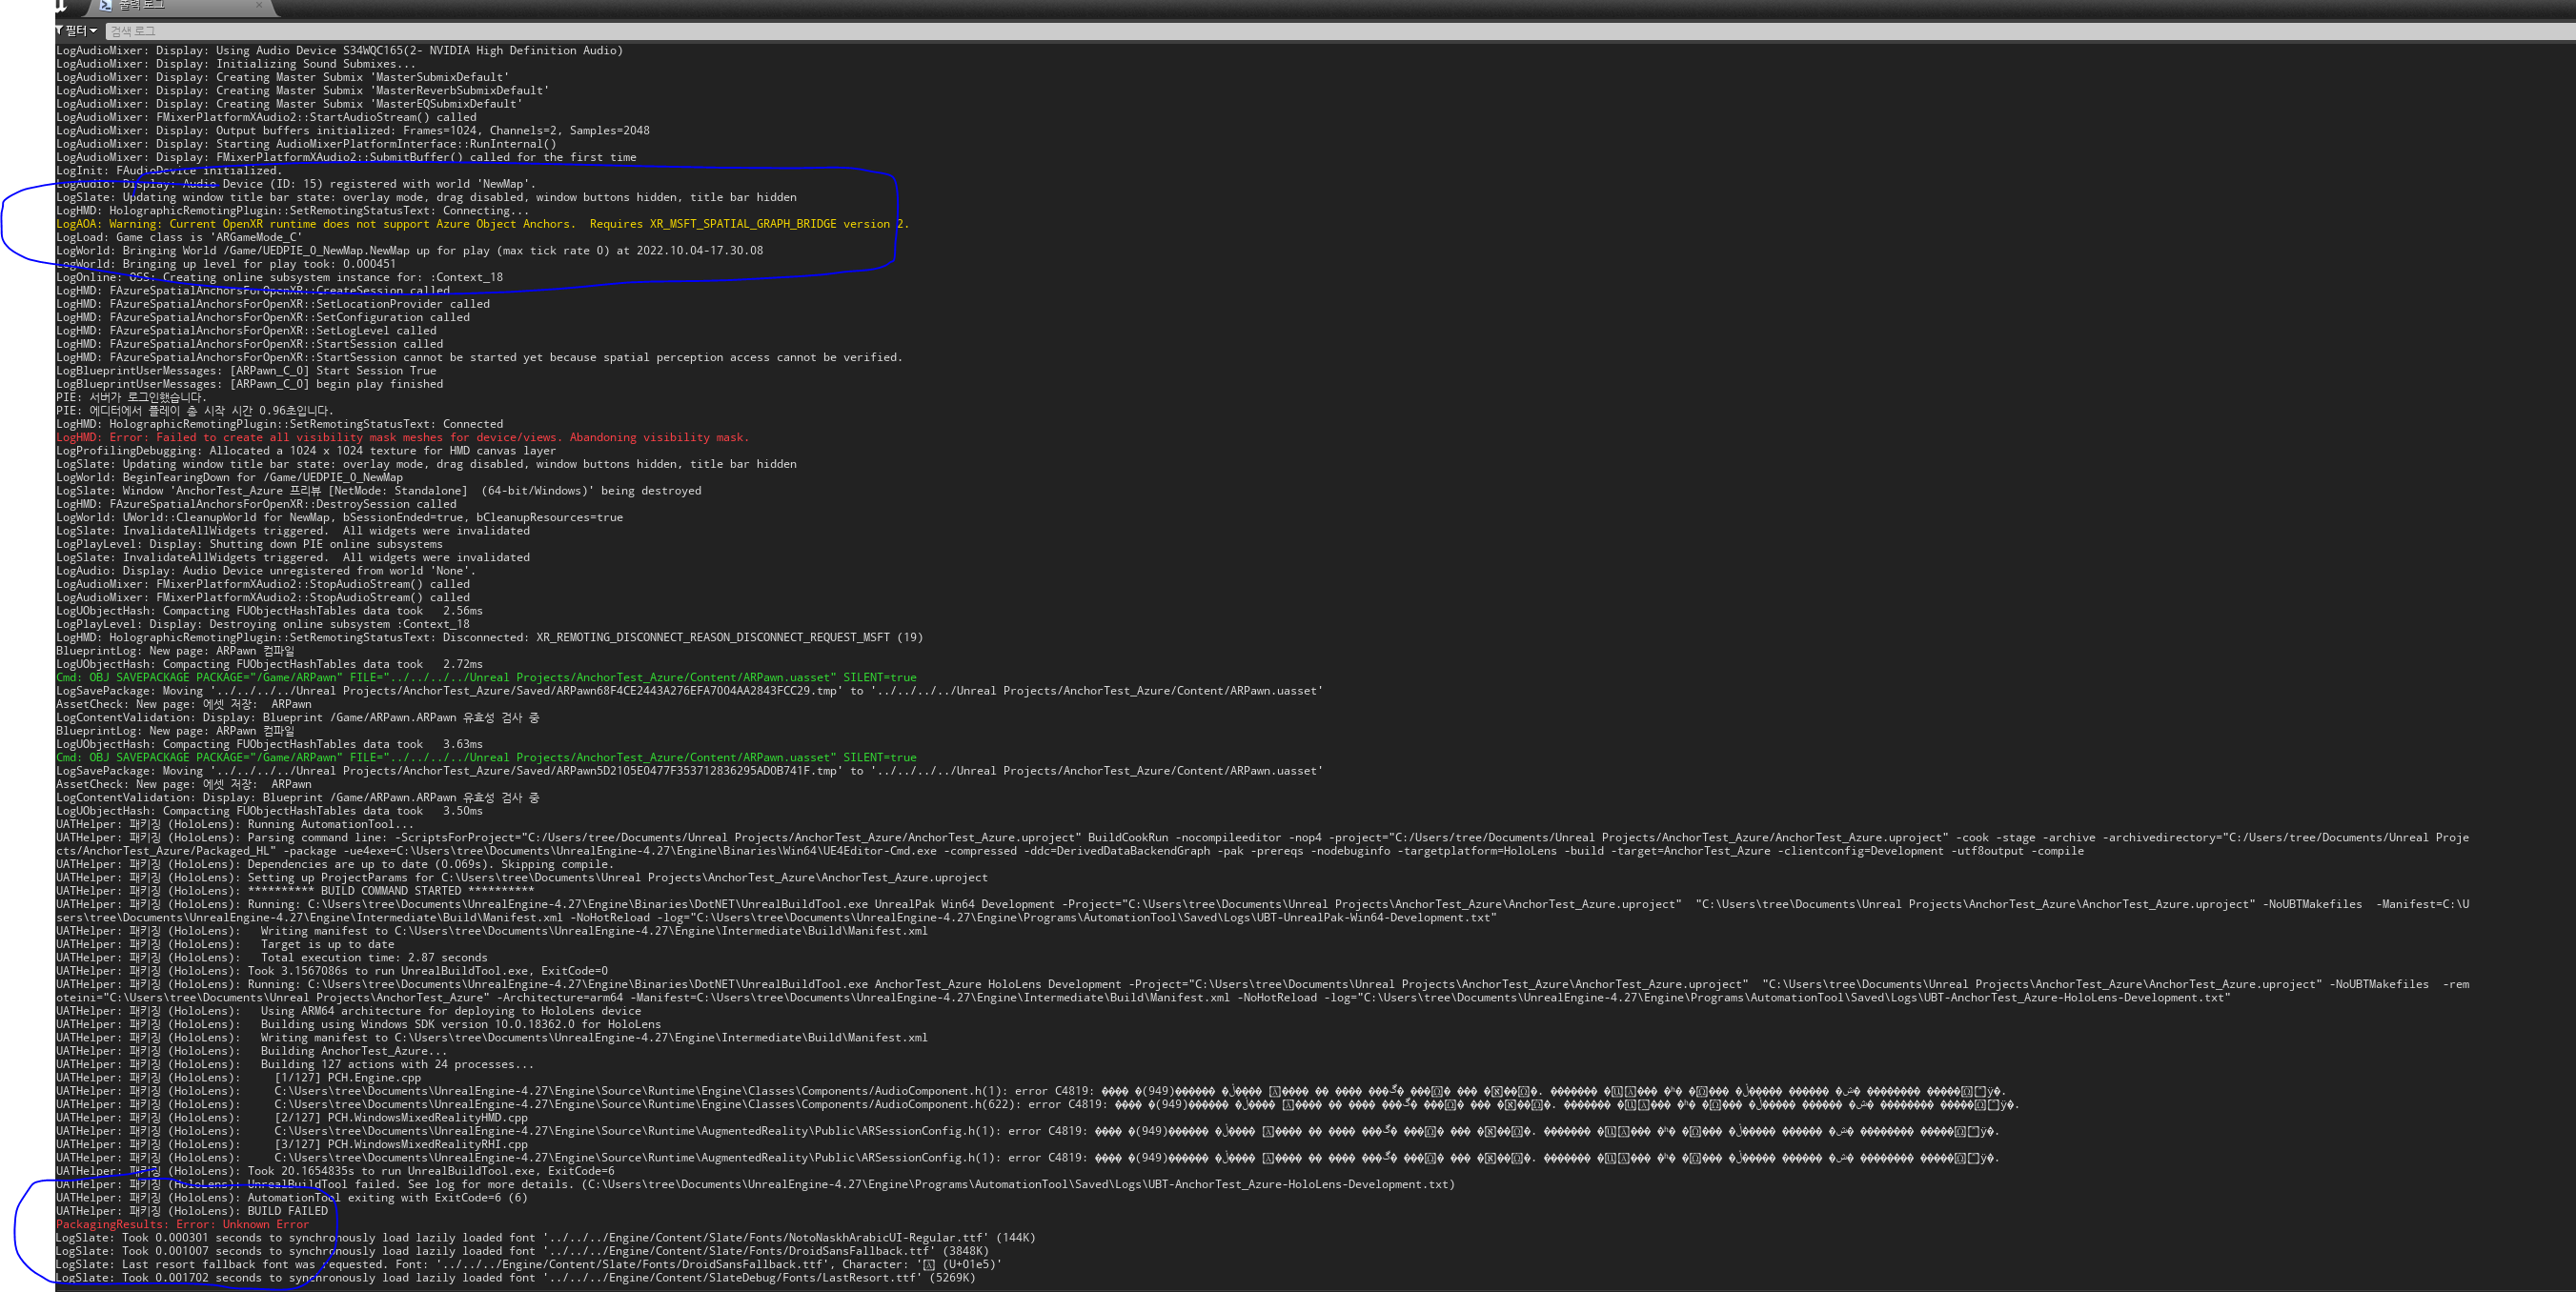The height and width of the screenshot is (1292, 2576).
Task: Select the 'FAudioDevice initialized.' log line
Action: (x=169, y=170)
